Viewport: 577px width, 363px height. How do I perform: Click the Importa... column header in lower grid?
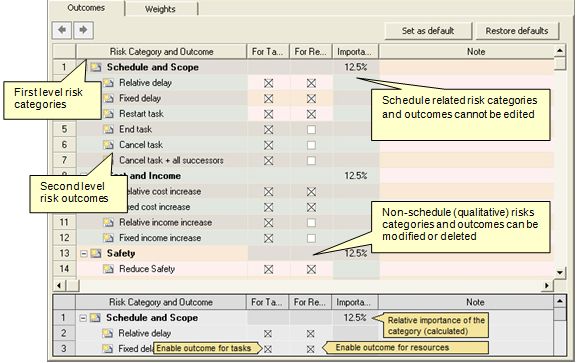coord(355,302)
